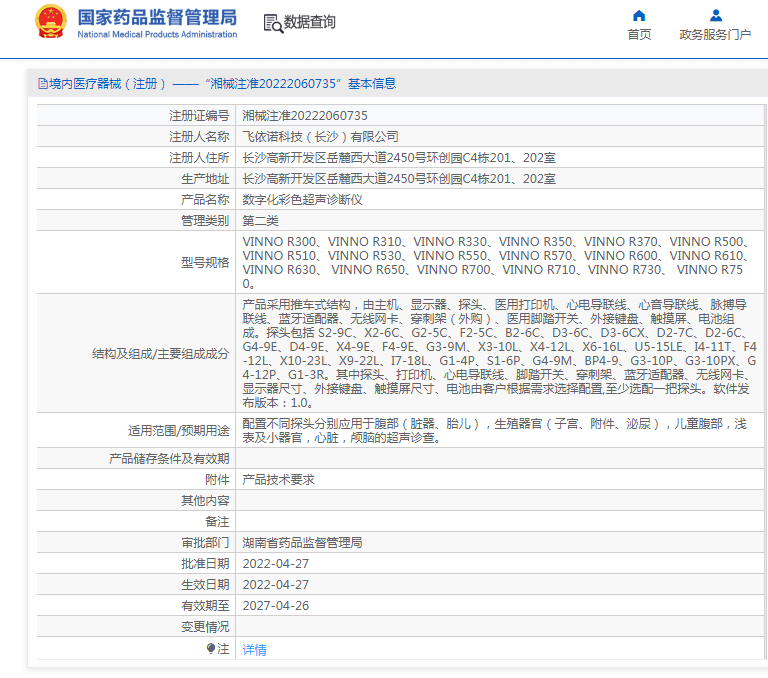Click the 型号规格 row label
The image size is (768, 678).
[205, 263]
